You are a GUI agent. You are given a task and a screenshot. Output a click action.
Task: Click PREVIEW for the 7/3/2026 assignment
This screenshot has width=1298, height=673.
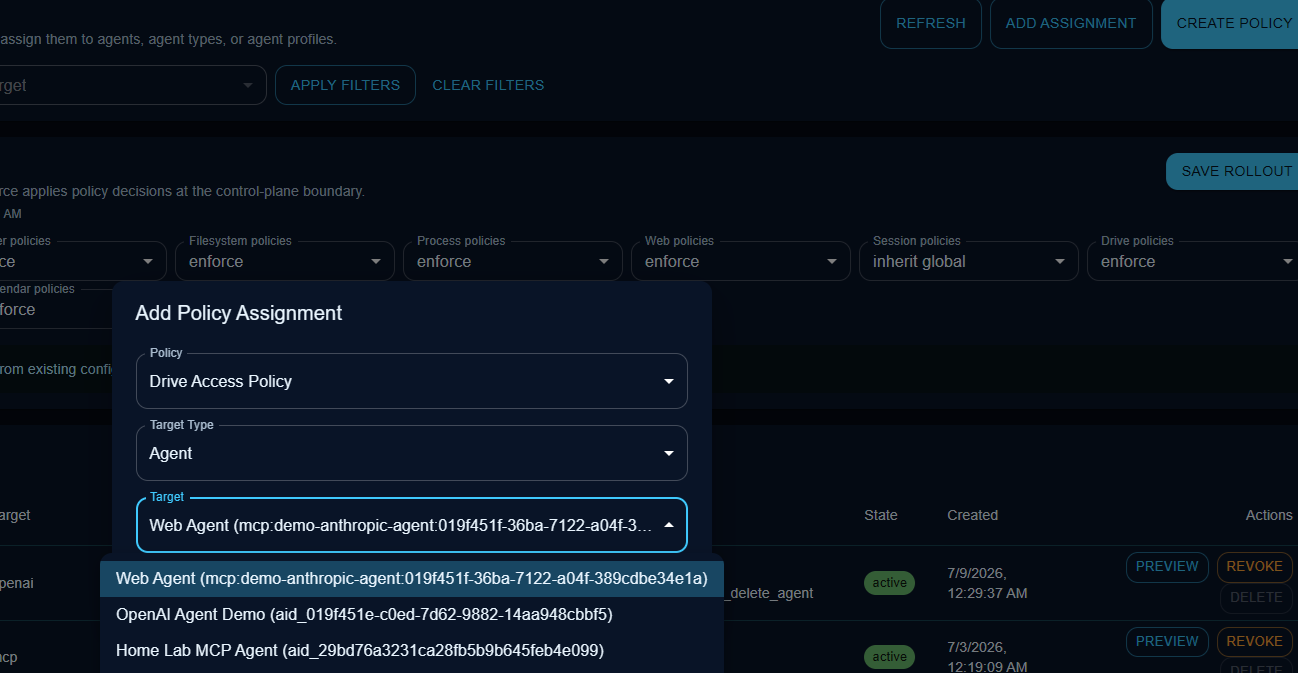click(1167, 642)
